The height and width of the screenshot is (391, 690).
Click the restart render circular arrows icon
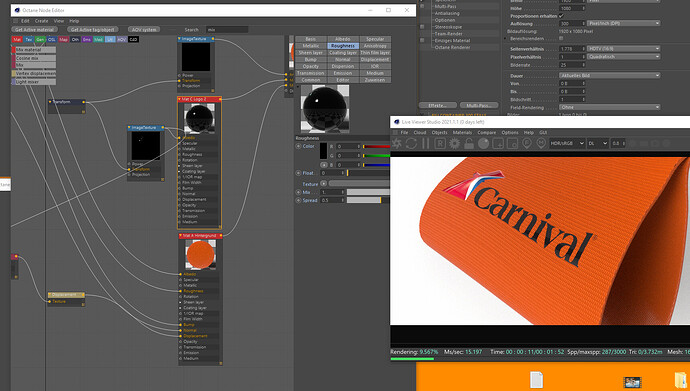point(411,143)
